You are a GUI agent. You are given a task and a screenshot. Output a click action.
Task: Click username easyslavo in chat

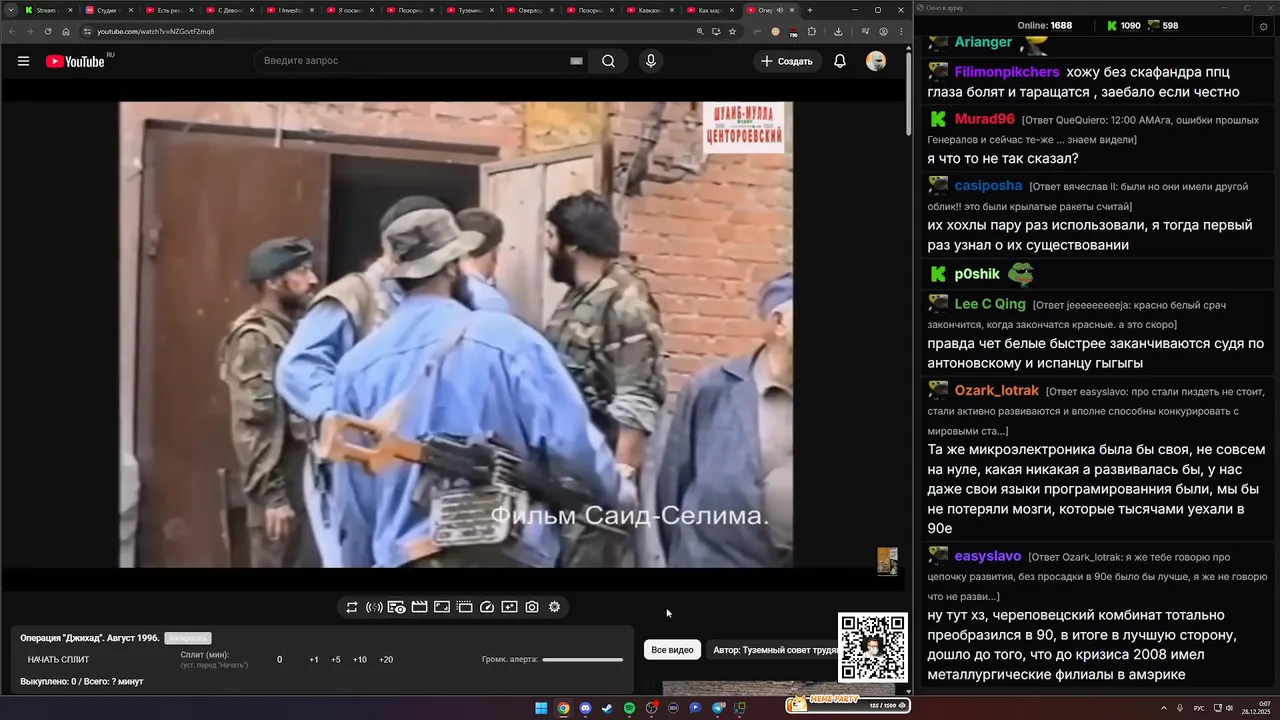988,556
